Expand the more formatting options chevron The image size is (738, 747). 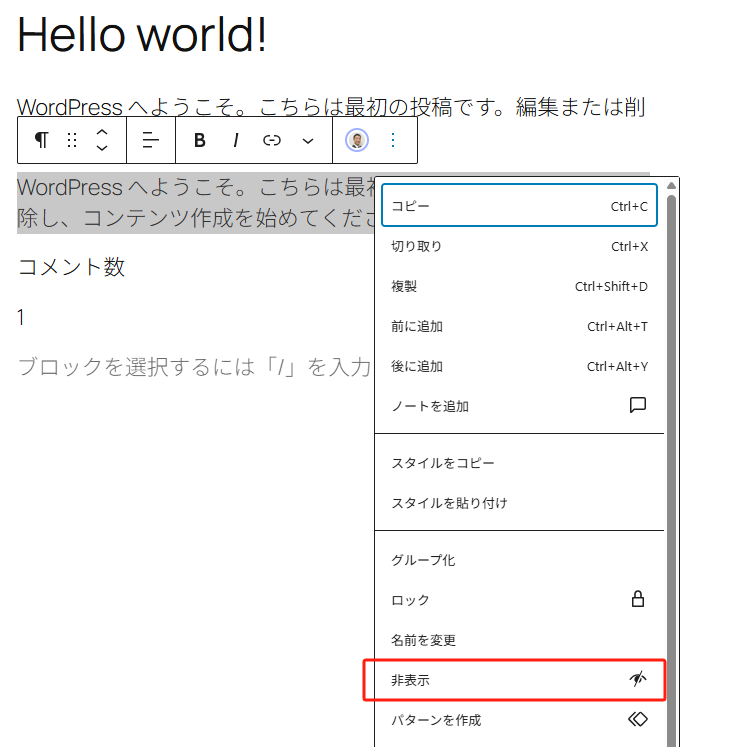(308, 140)
